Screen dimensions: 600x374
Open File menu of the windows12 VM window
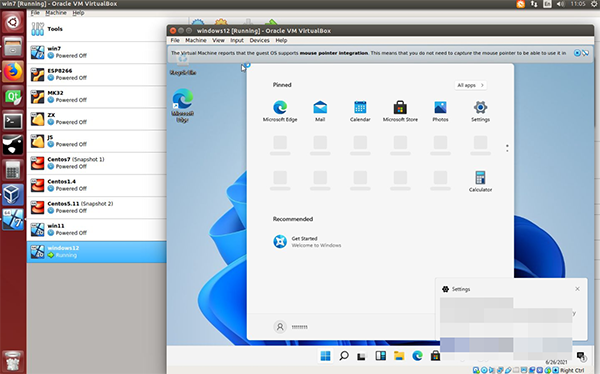(175, 40)
